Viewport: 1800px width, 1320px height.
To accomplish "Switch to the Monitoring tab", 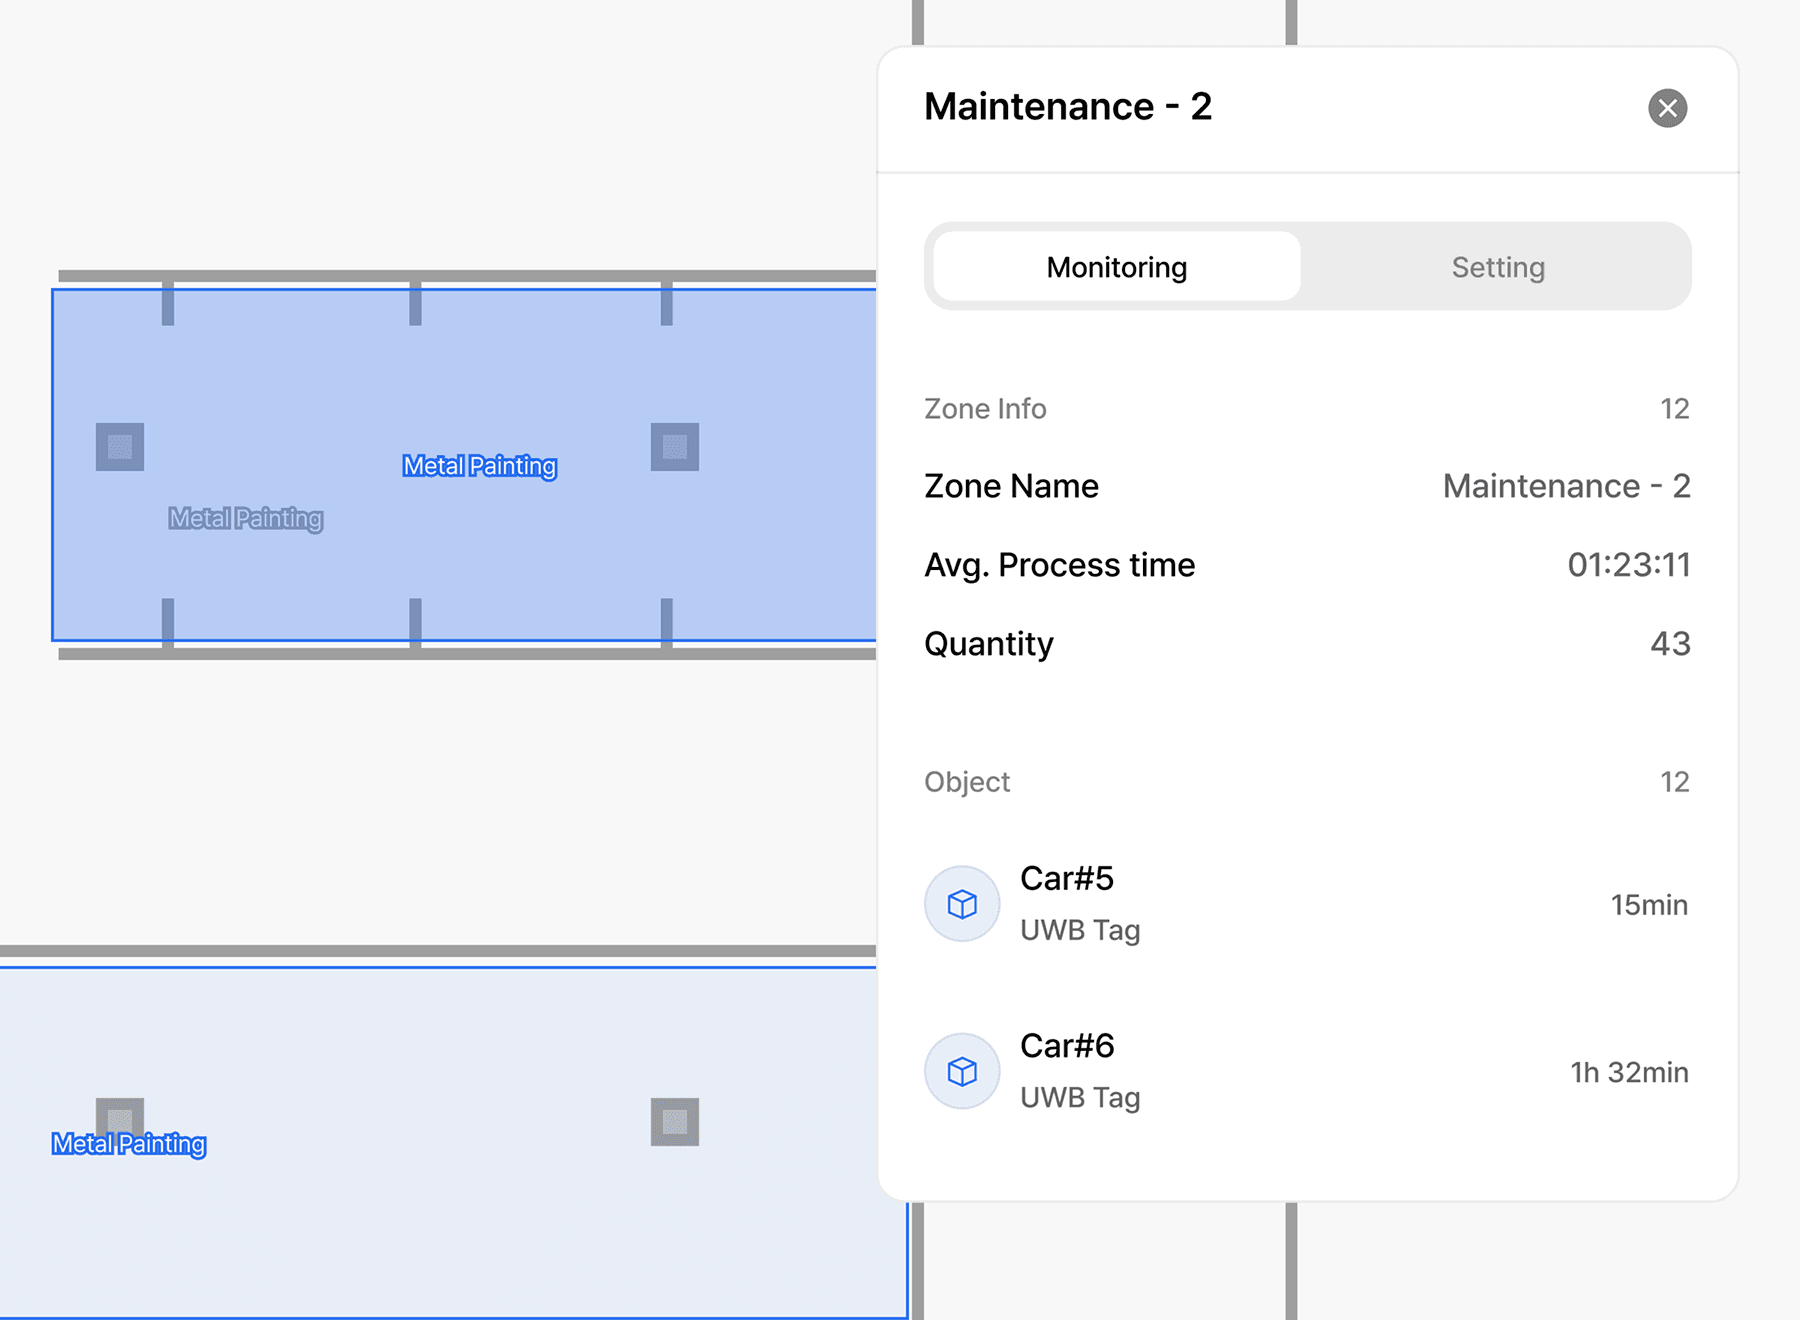I will (1116, 267).
